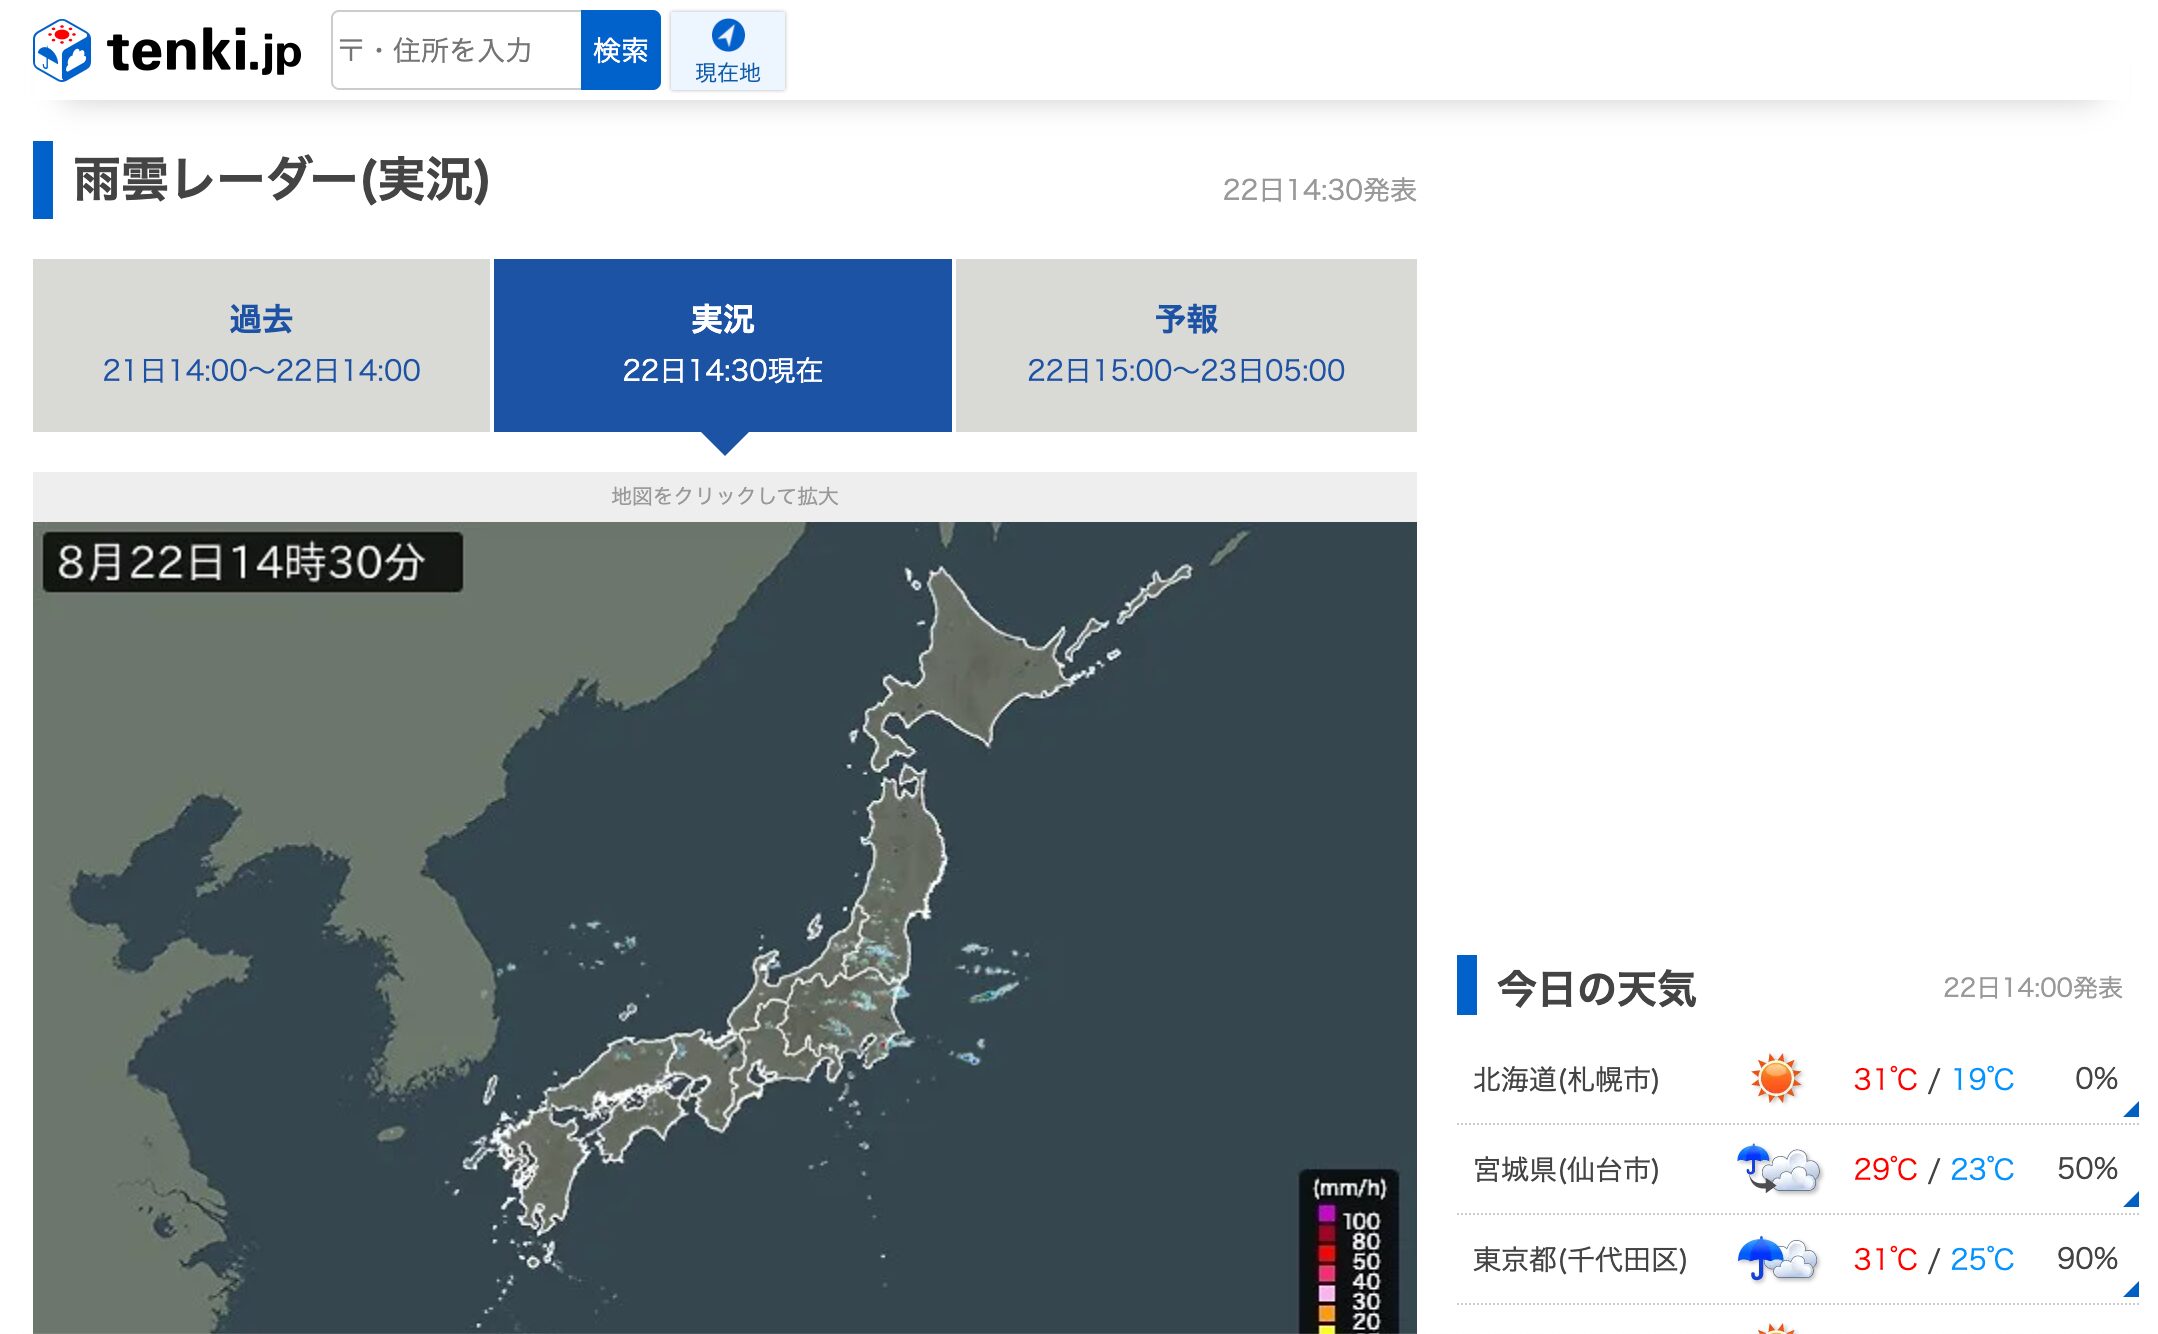This screenshot has width=2158, height=1334.
Task: Switch to the 過去 past radar tab
Action: (261, 345)
